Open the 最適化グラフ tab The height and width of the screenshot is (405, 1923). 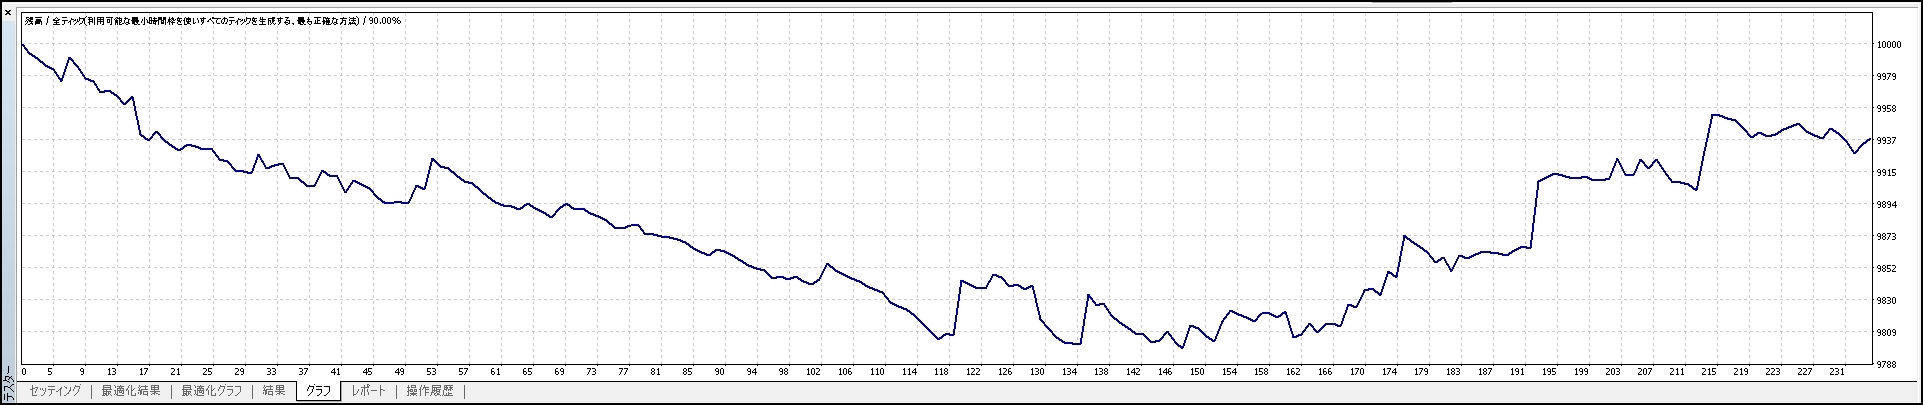coord(211,391)
